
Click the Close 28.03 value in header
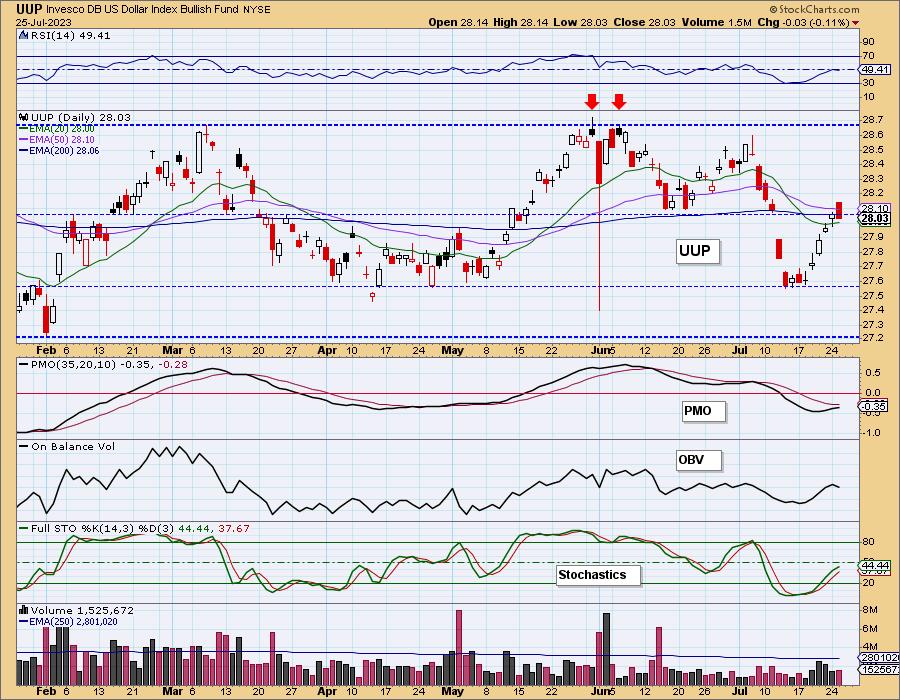point(645,22)
